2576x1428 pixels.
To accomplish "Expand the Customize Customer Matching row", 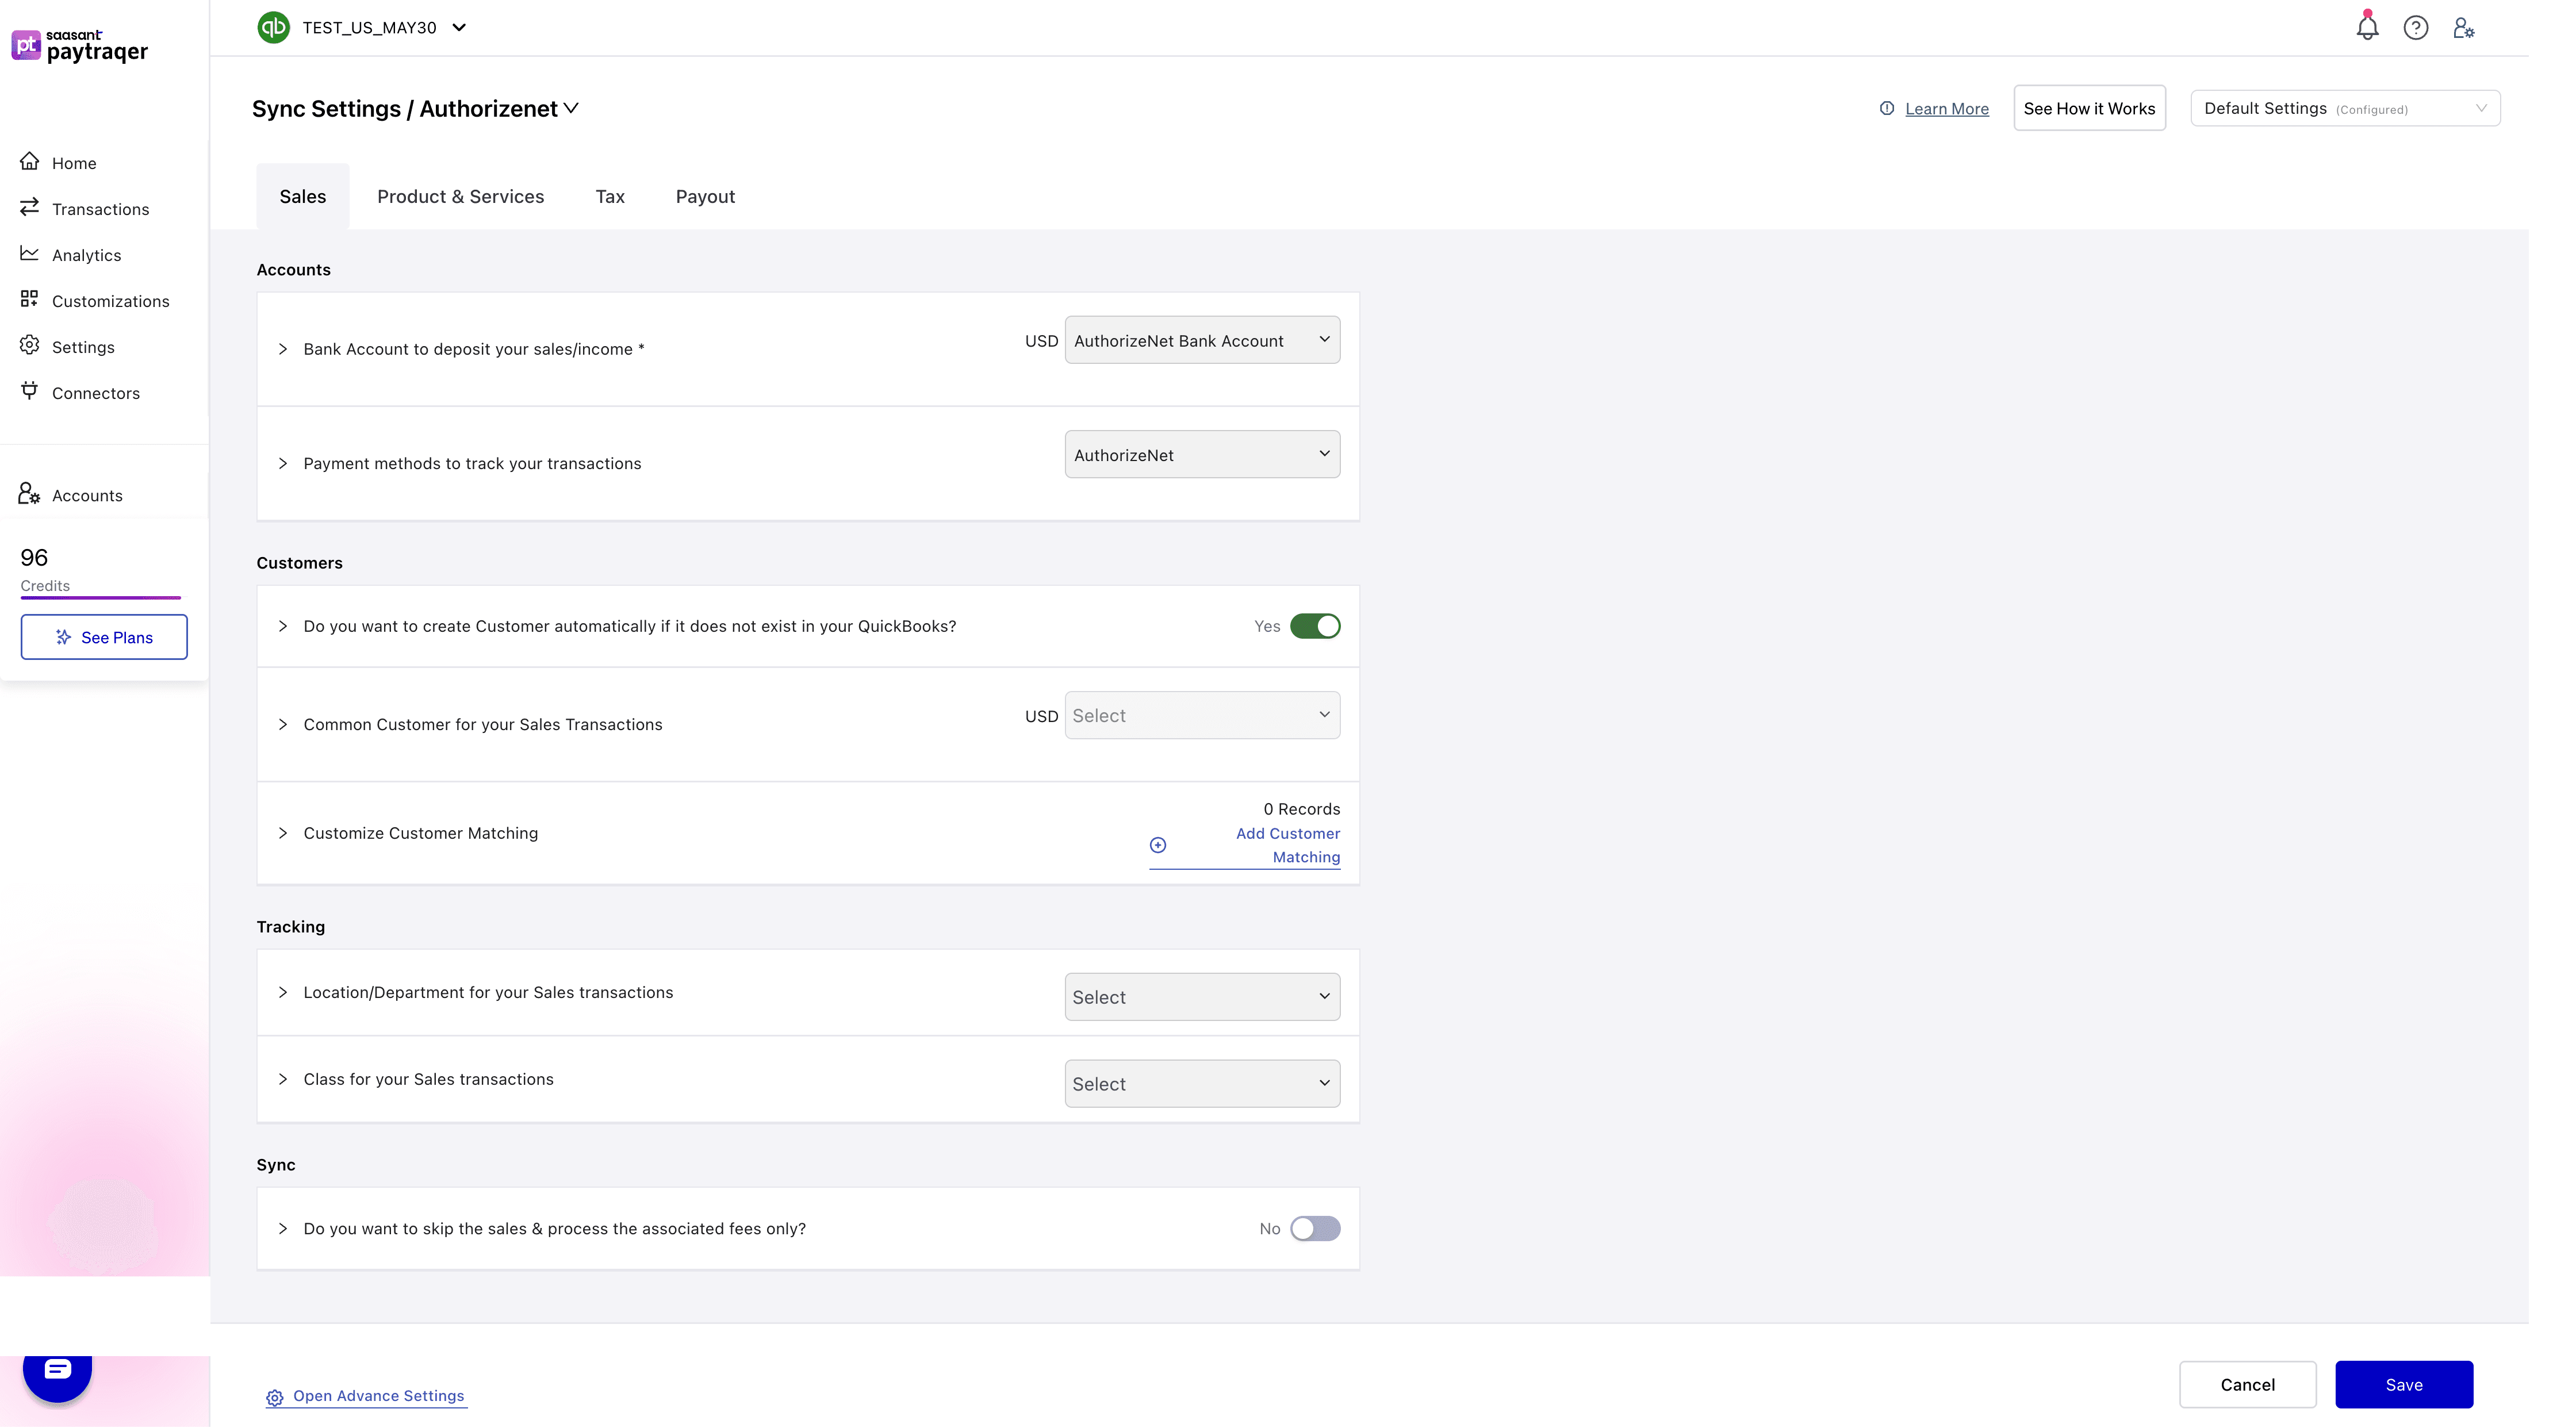I will click(x=283, y=833).
